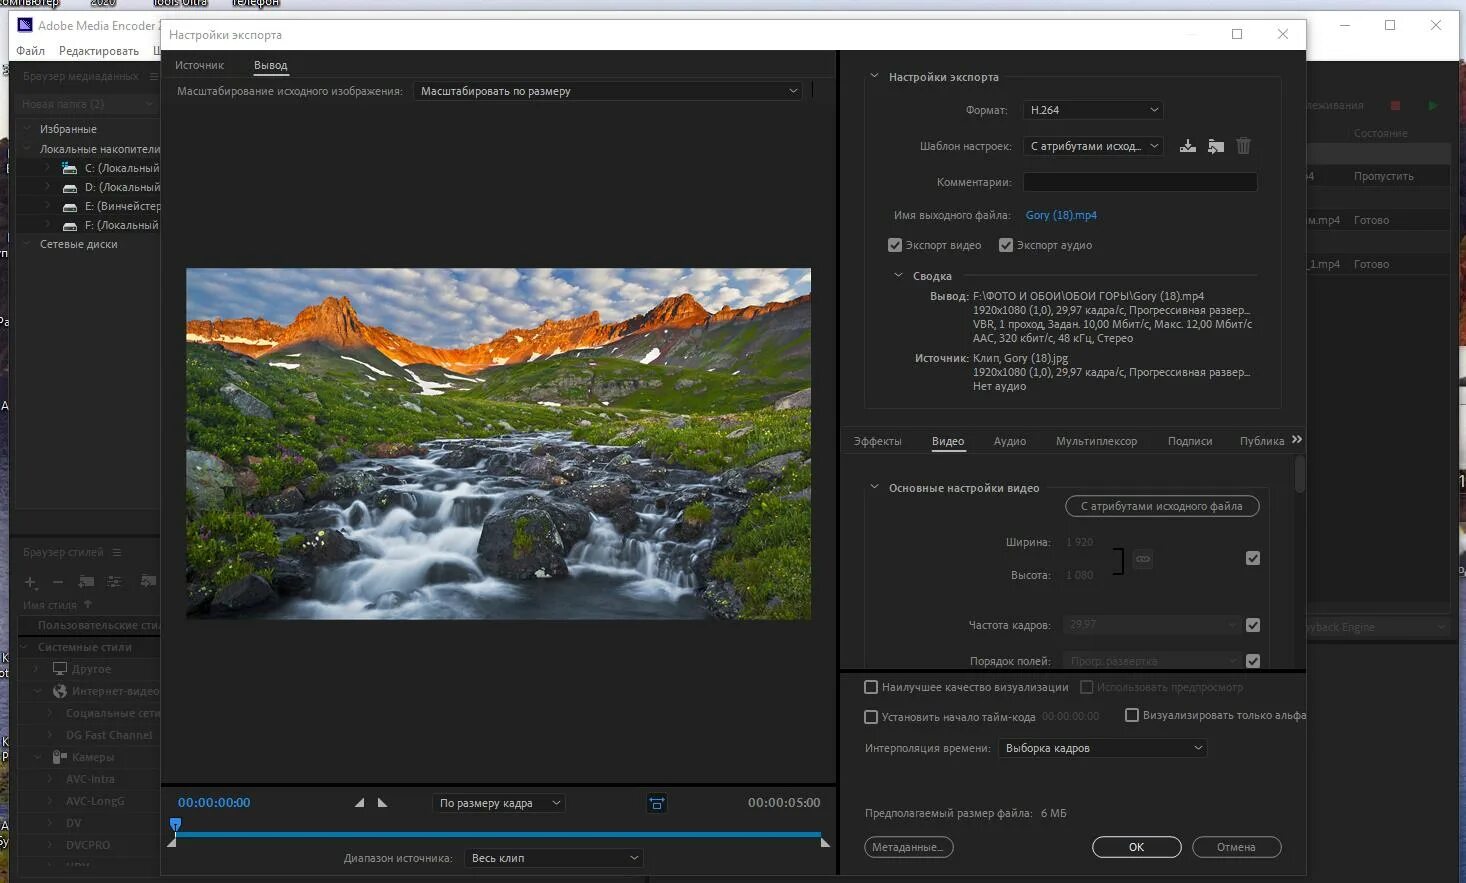Toggle match-source checkbox for width and height
This screenshot has height=883, width=1466.
pos(1253,558)
